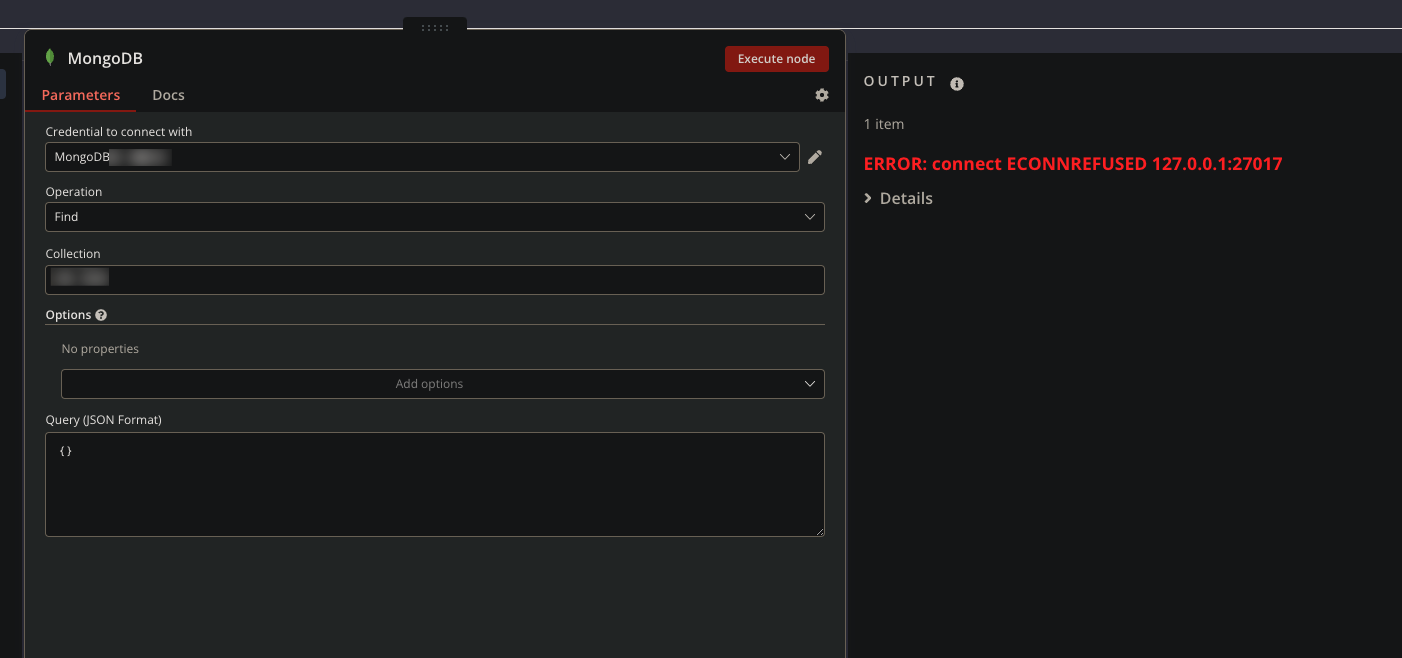Image resolution: width=1402 pixels, height=658 pixels.
Task: Grab the panel drag handle dots
Action: point(435,27)
